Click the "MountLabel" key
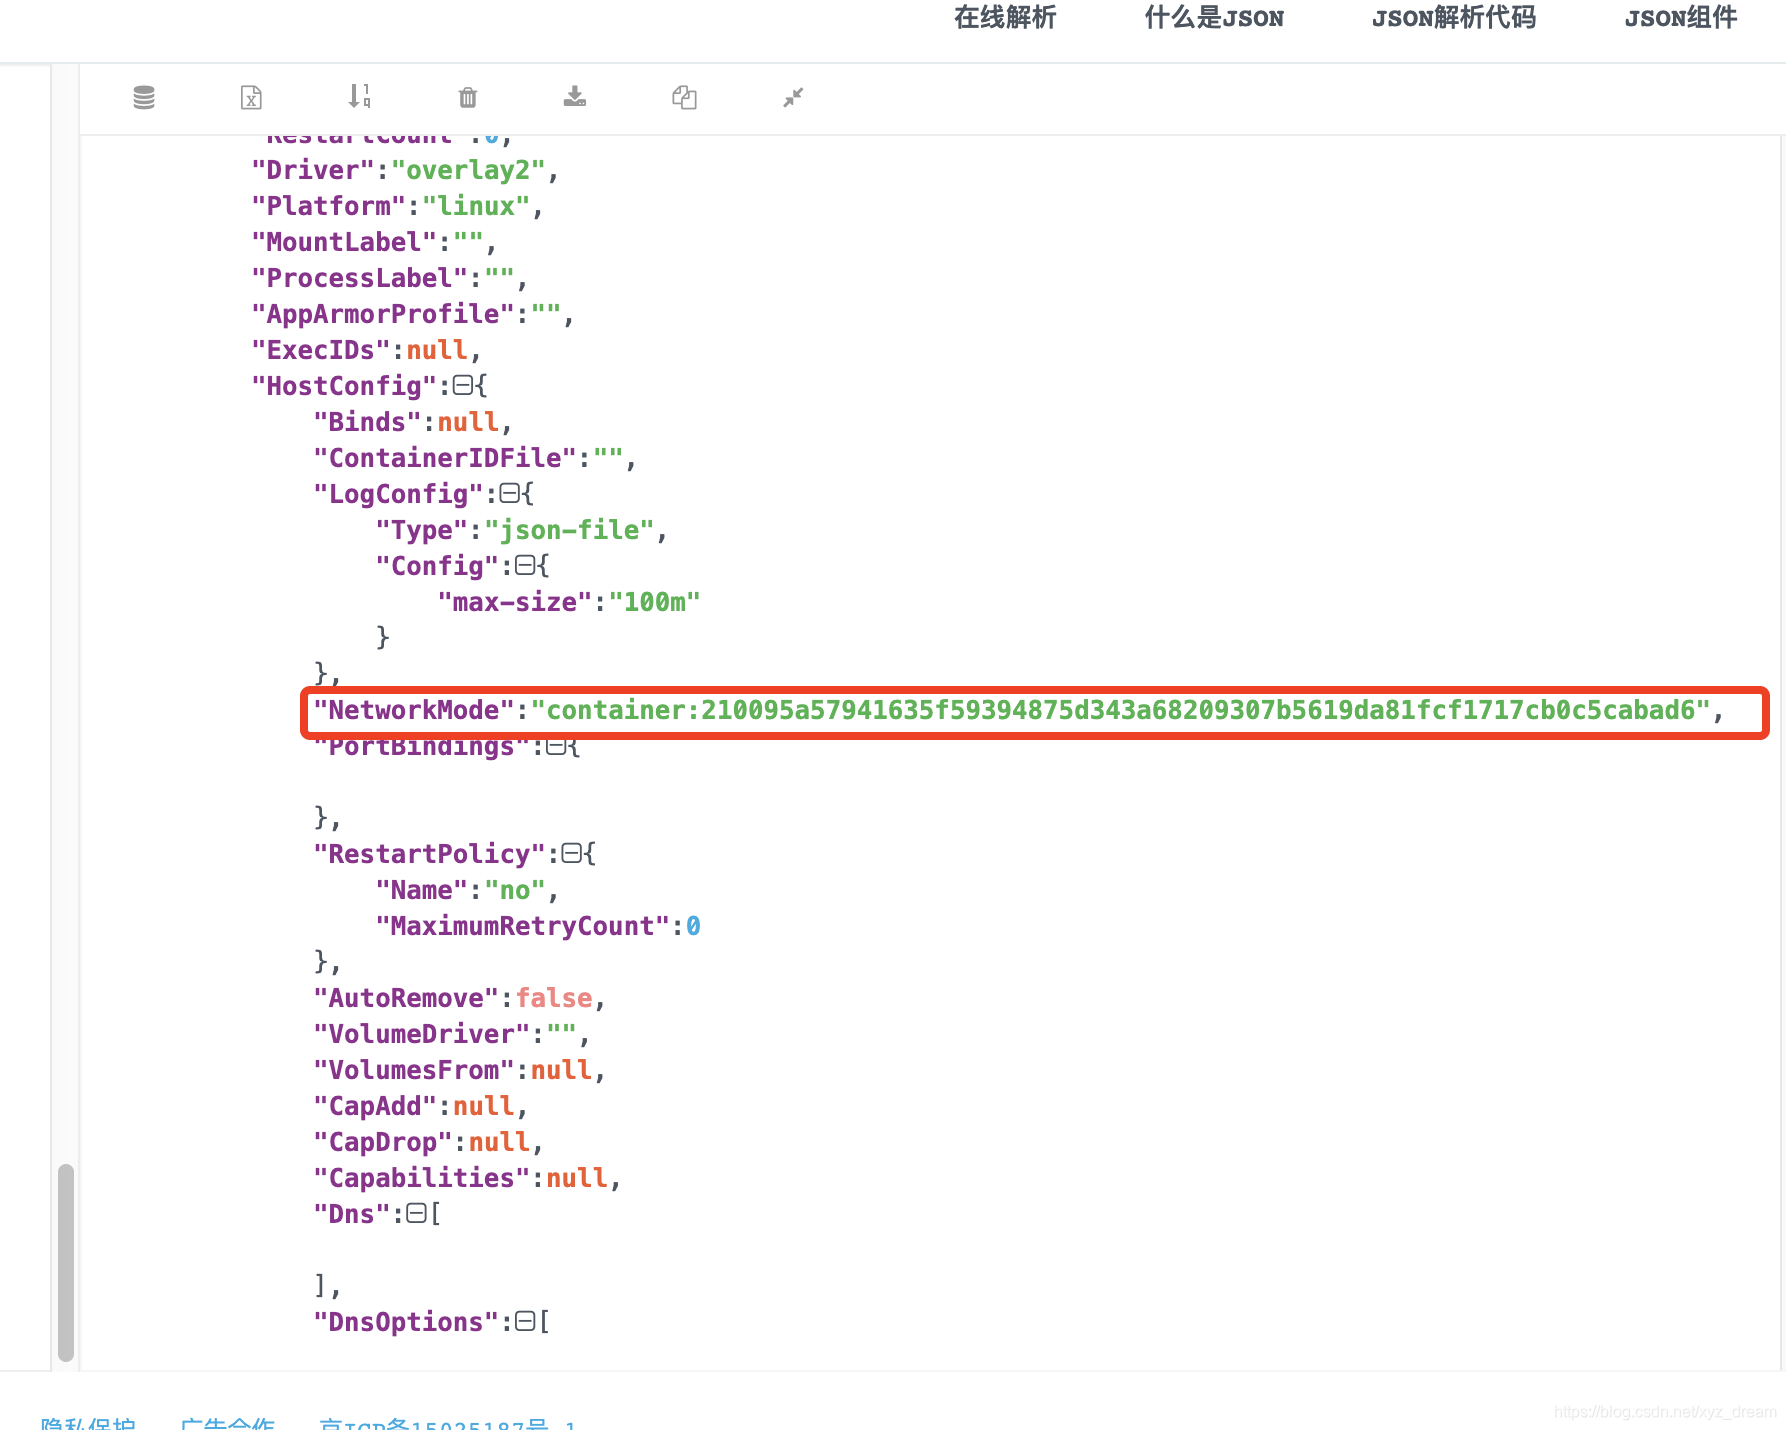Image resolution: width=1786 pixels, height=1430 pixels. pyautogui.click(x=344, y=242)
